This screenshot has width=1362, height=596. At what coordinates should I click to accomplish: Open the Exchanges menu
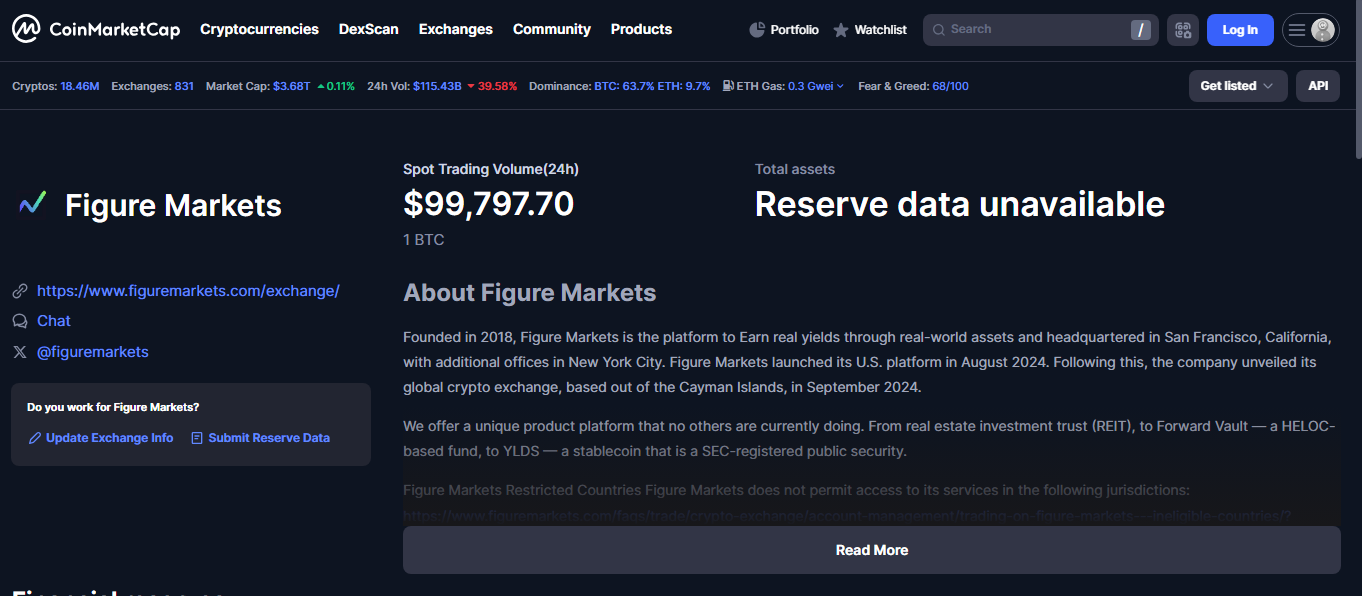point(456,29)
